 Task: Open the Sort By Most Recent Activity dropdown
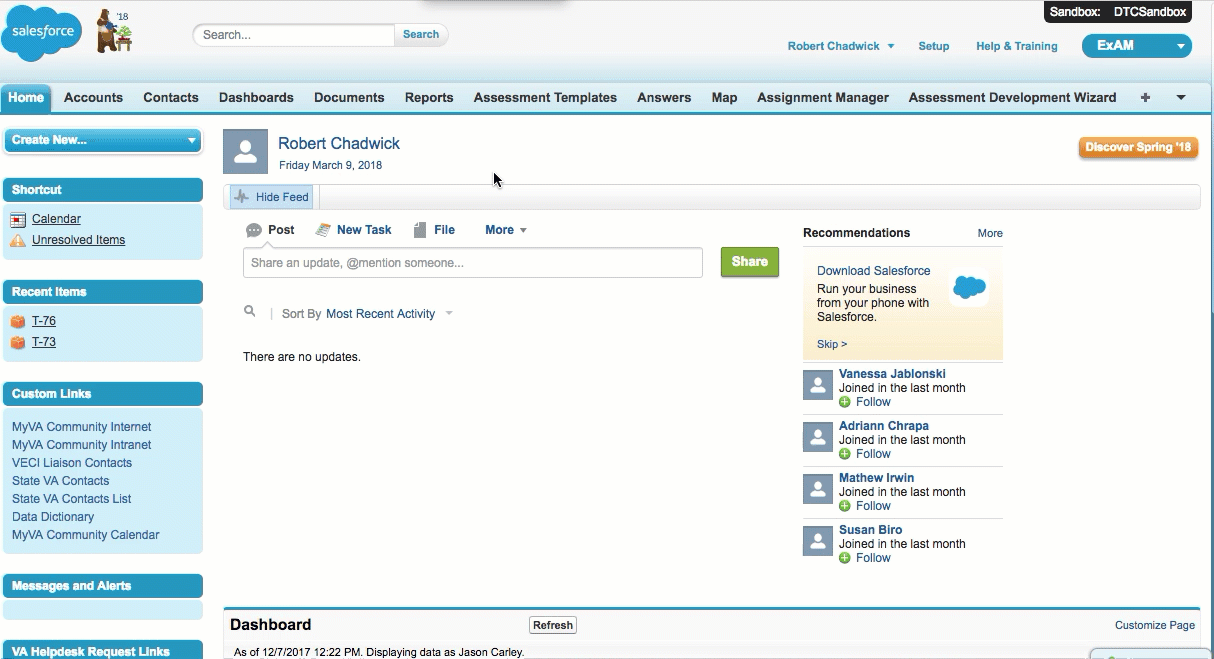point(390,314)
